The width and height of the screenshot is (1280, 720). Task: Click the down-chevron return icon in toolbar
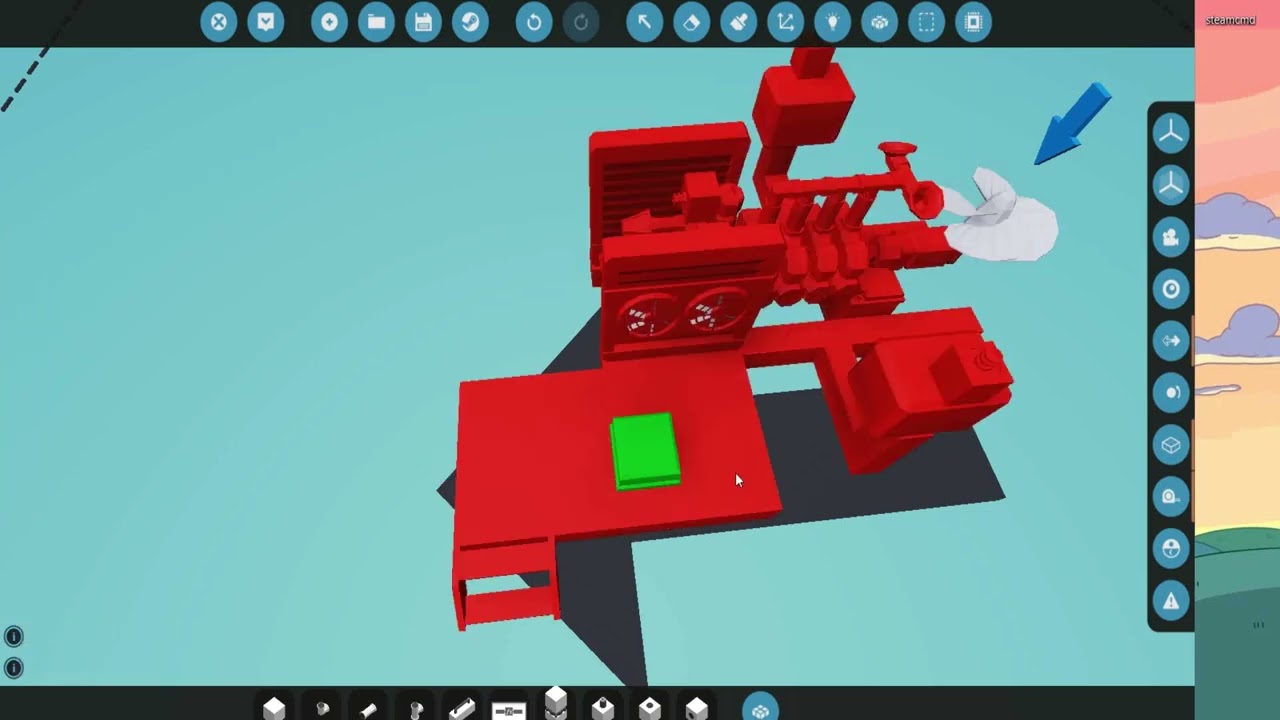(266, 22)
